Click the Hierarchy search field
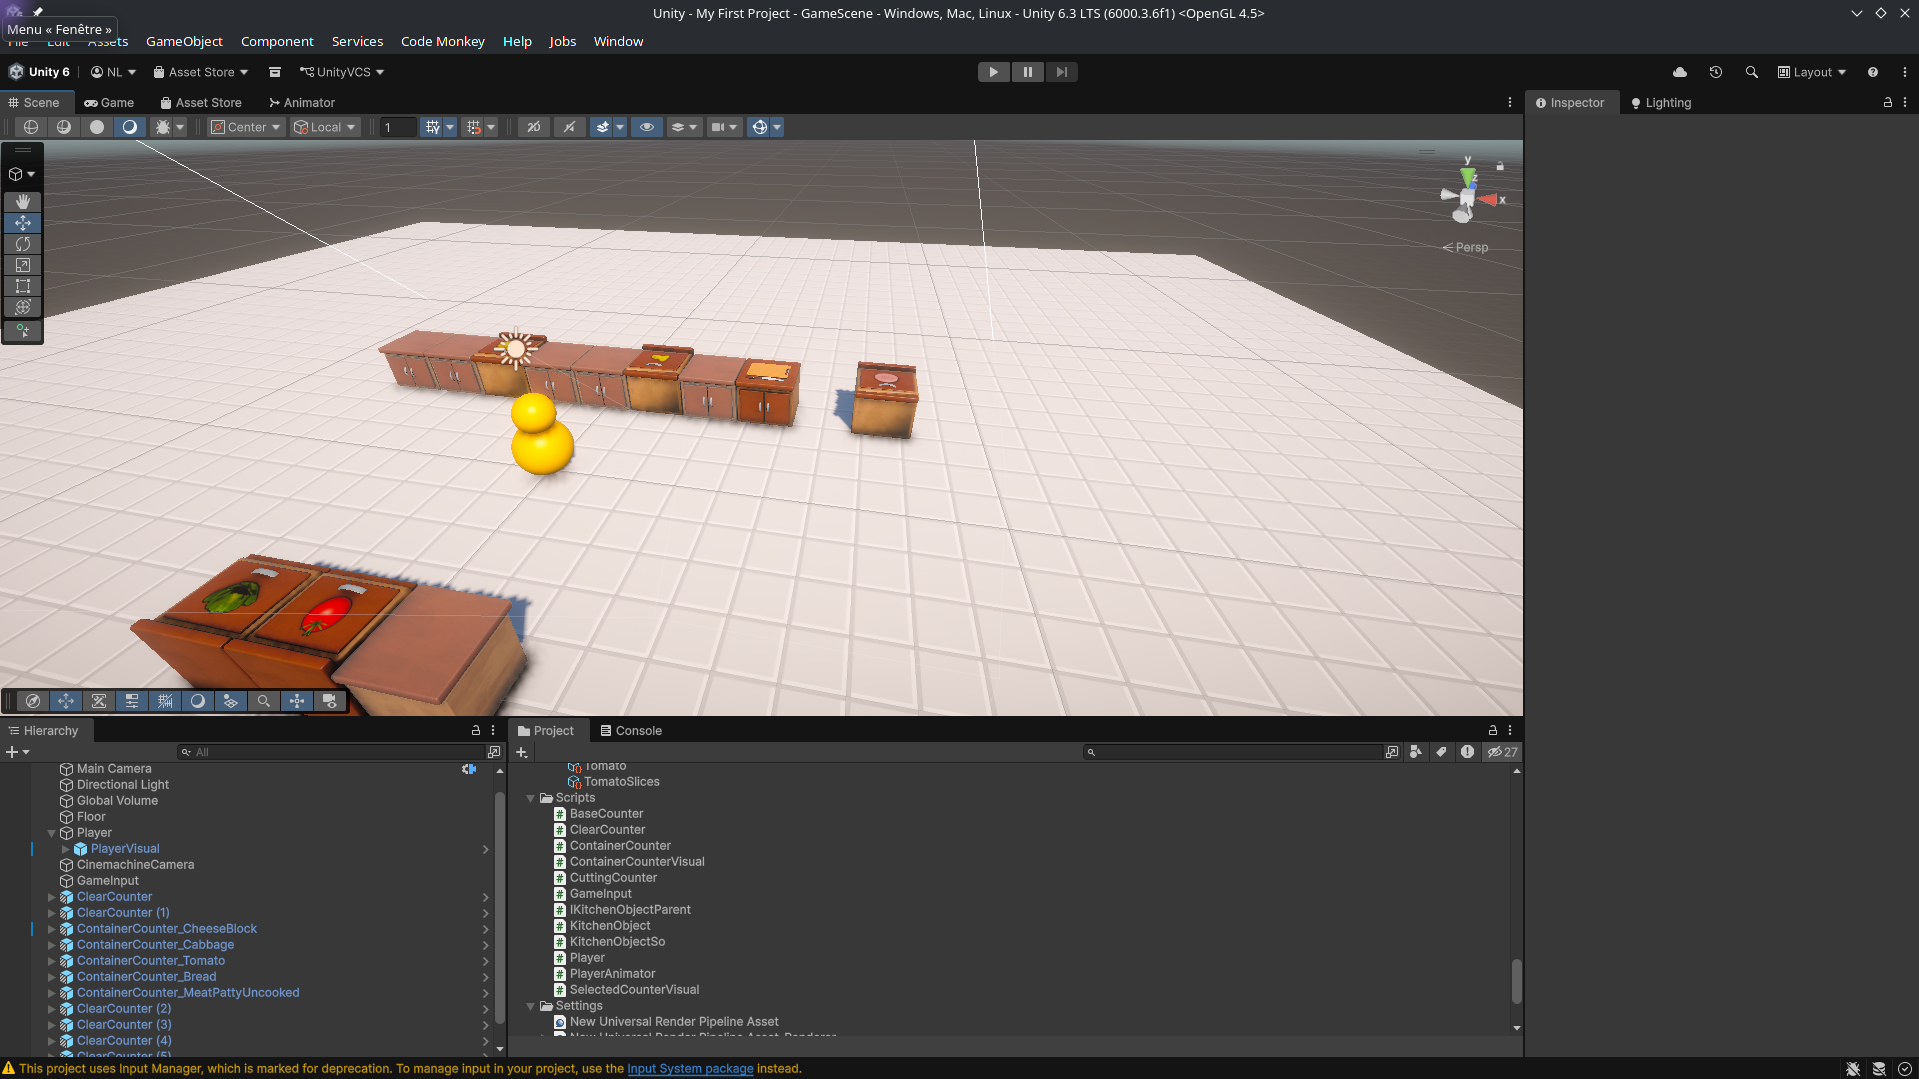The height and width of the screenshot is (1079, 1919). click(331, 752)
